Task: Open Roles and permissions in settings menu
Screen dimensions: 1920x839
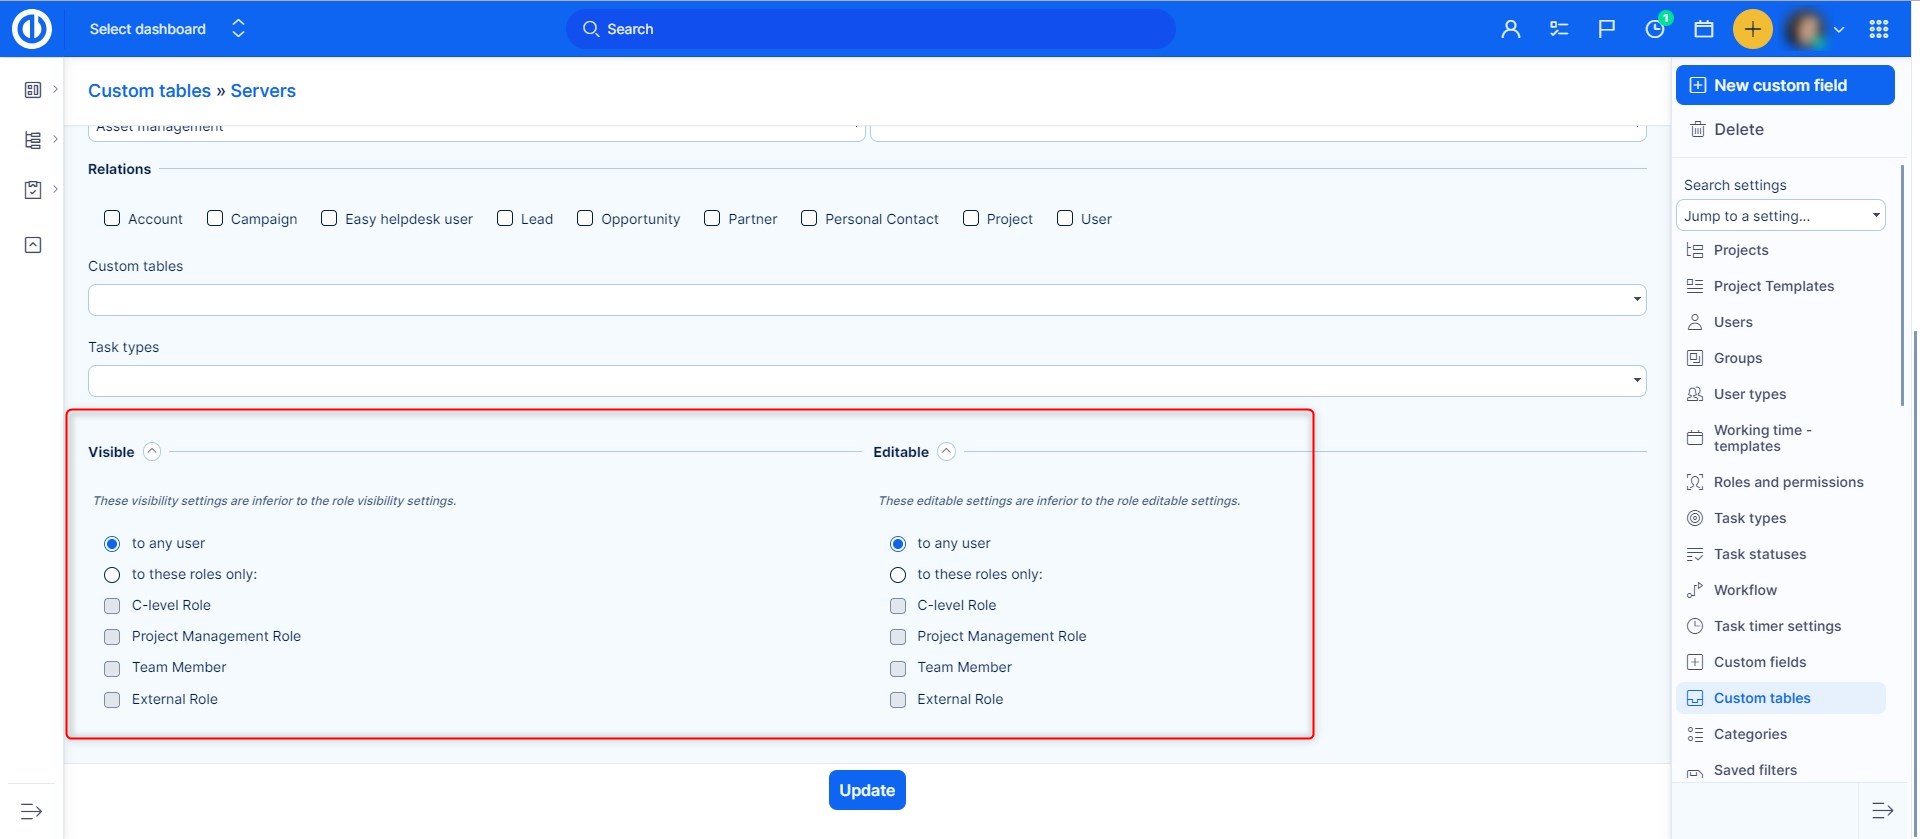Action: click(1788, 482)
